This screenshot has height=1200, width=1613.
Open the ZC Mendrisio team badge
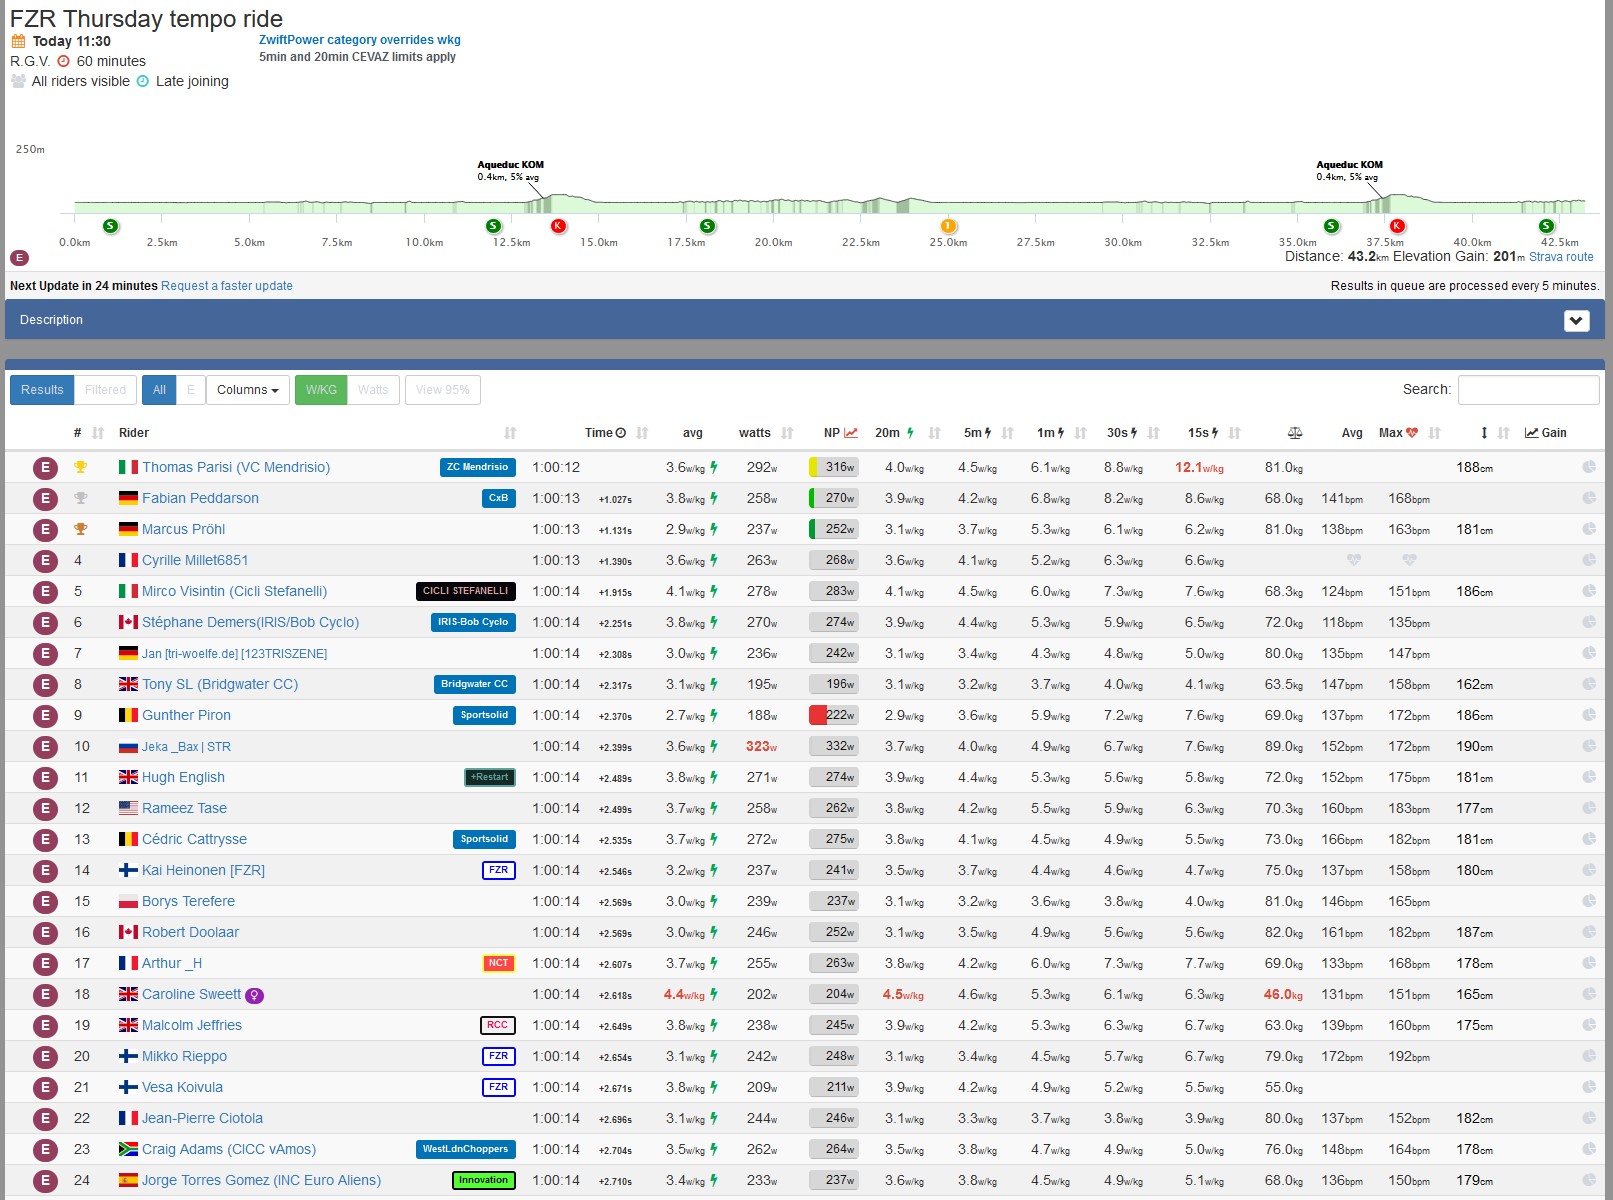point(478,467)
